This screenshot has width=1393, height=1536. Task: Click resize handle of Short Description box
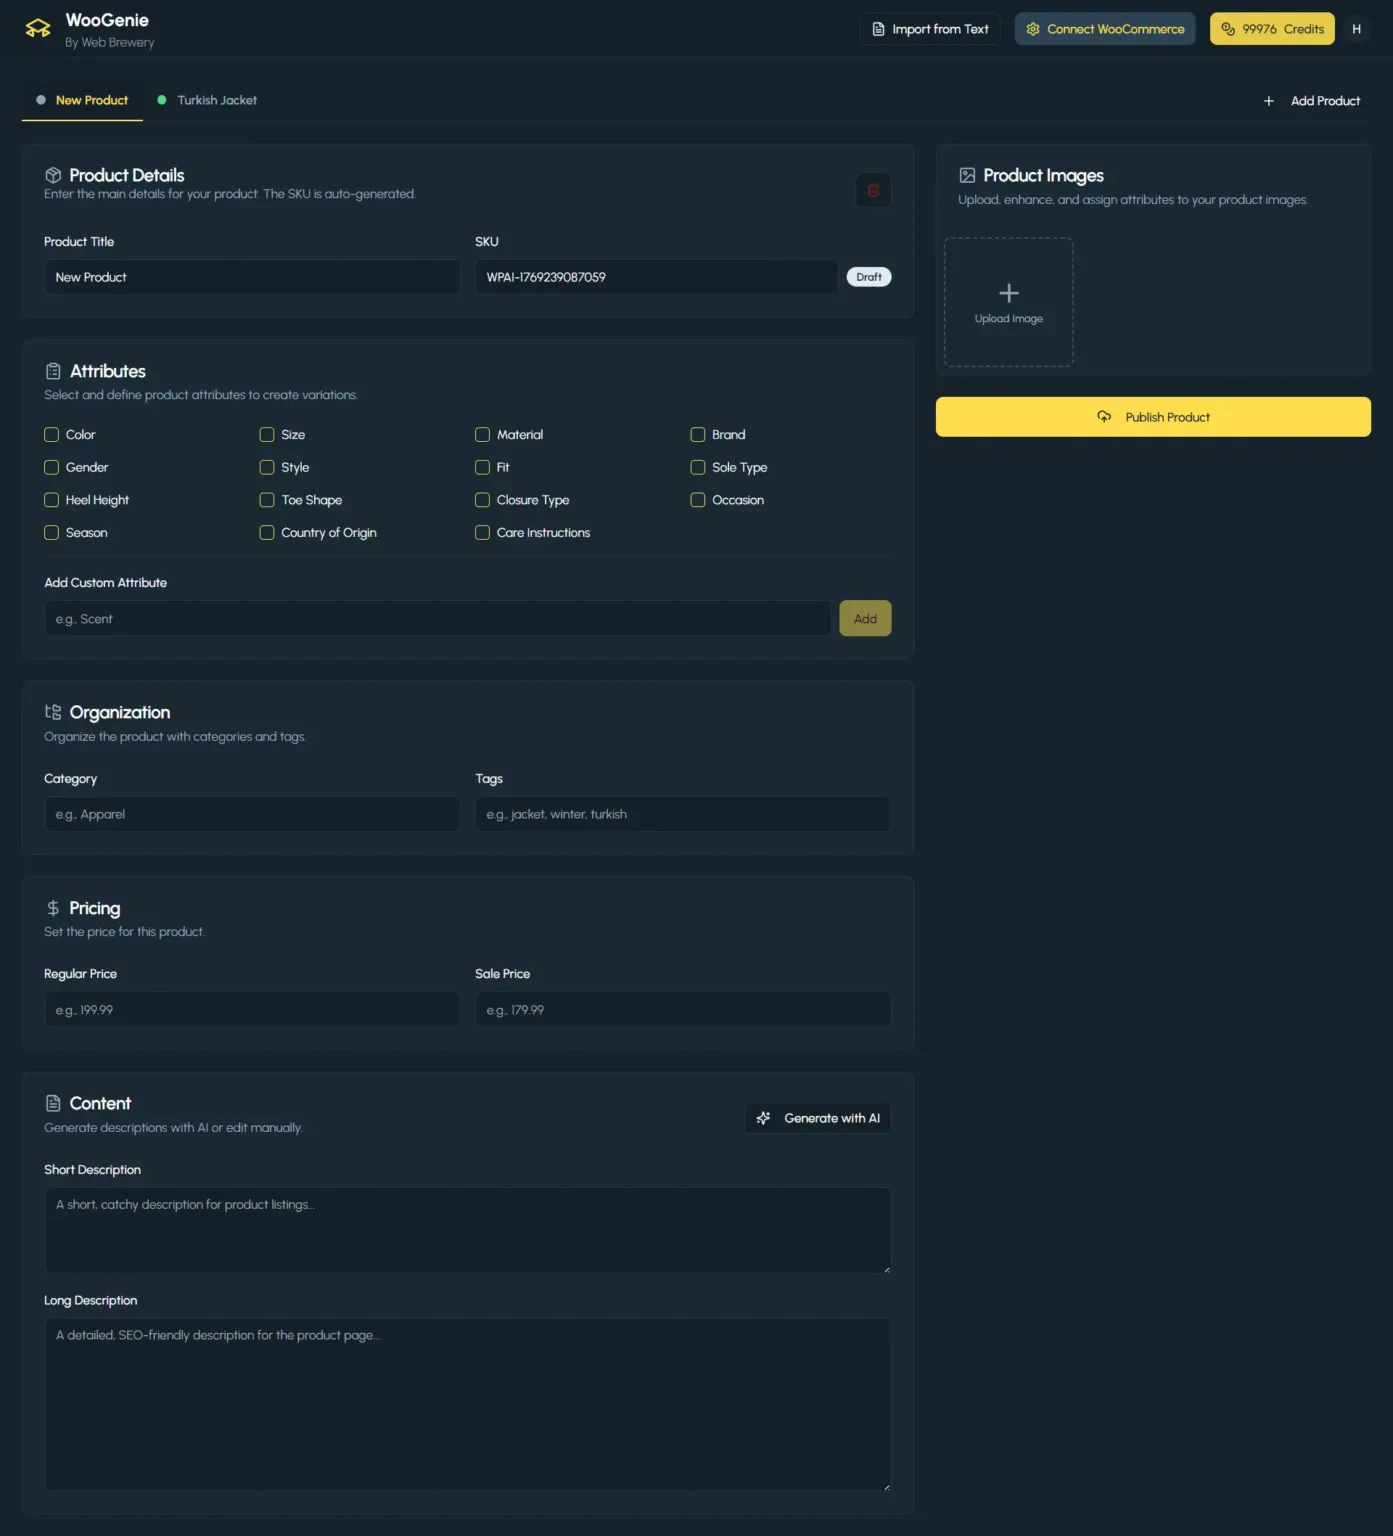pos(886,1269)
